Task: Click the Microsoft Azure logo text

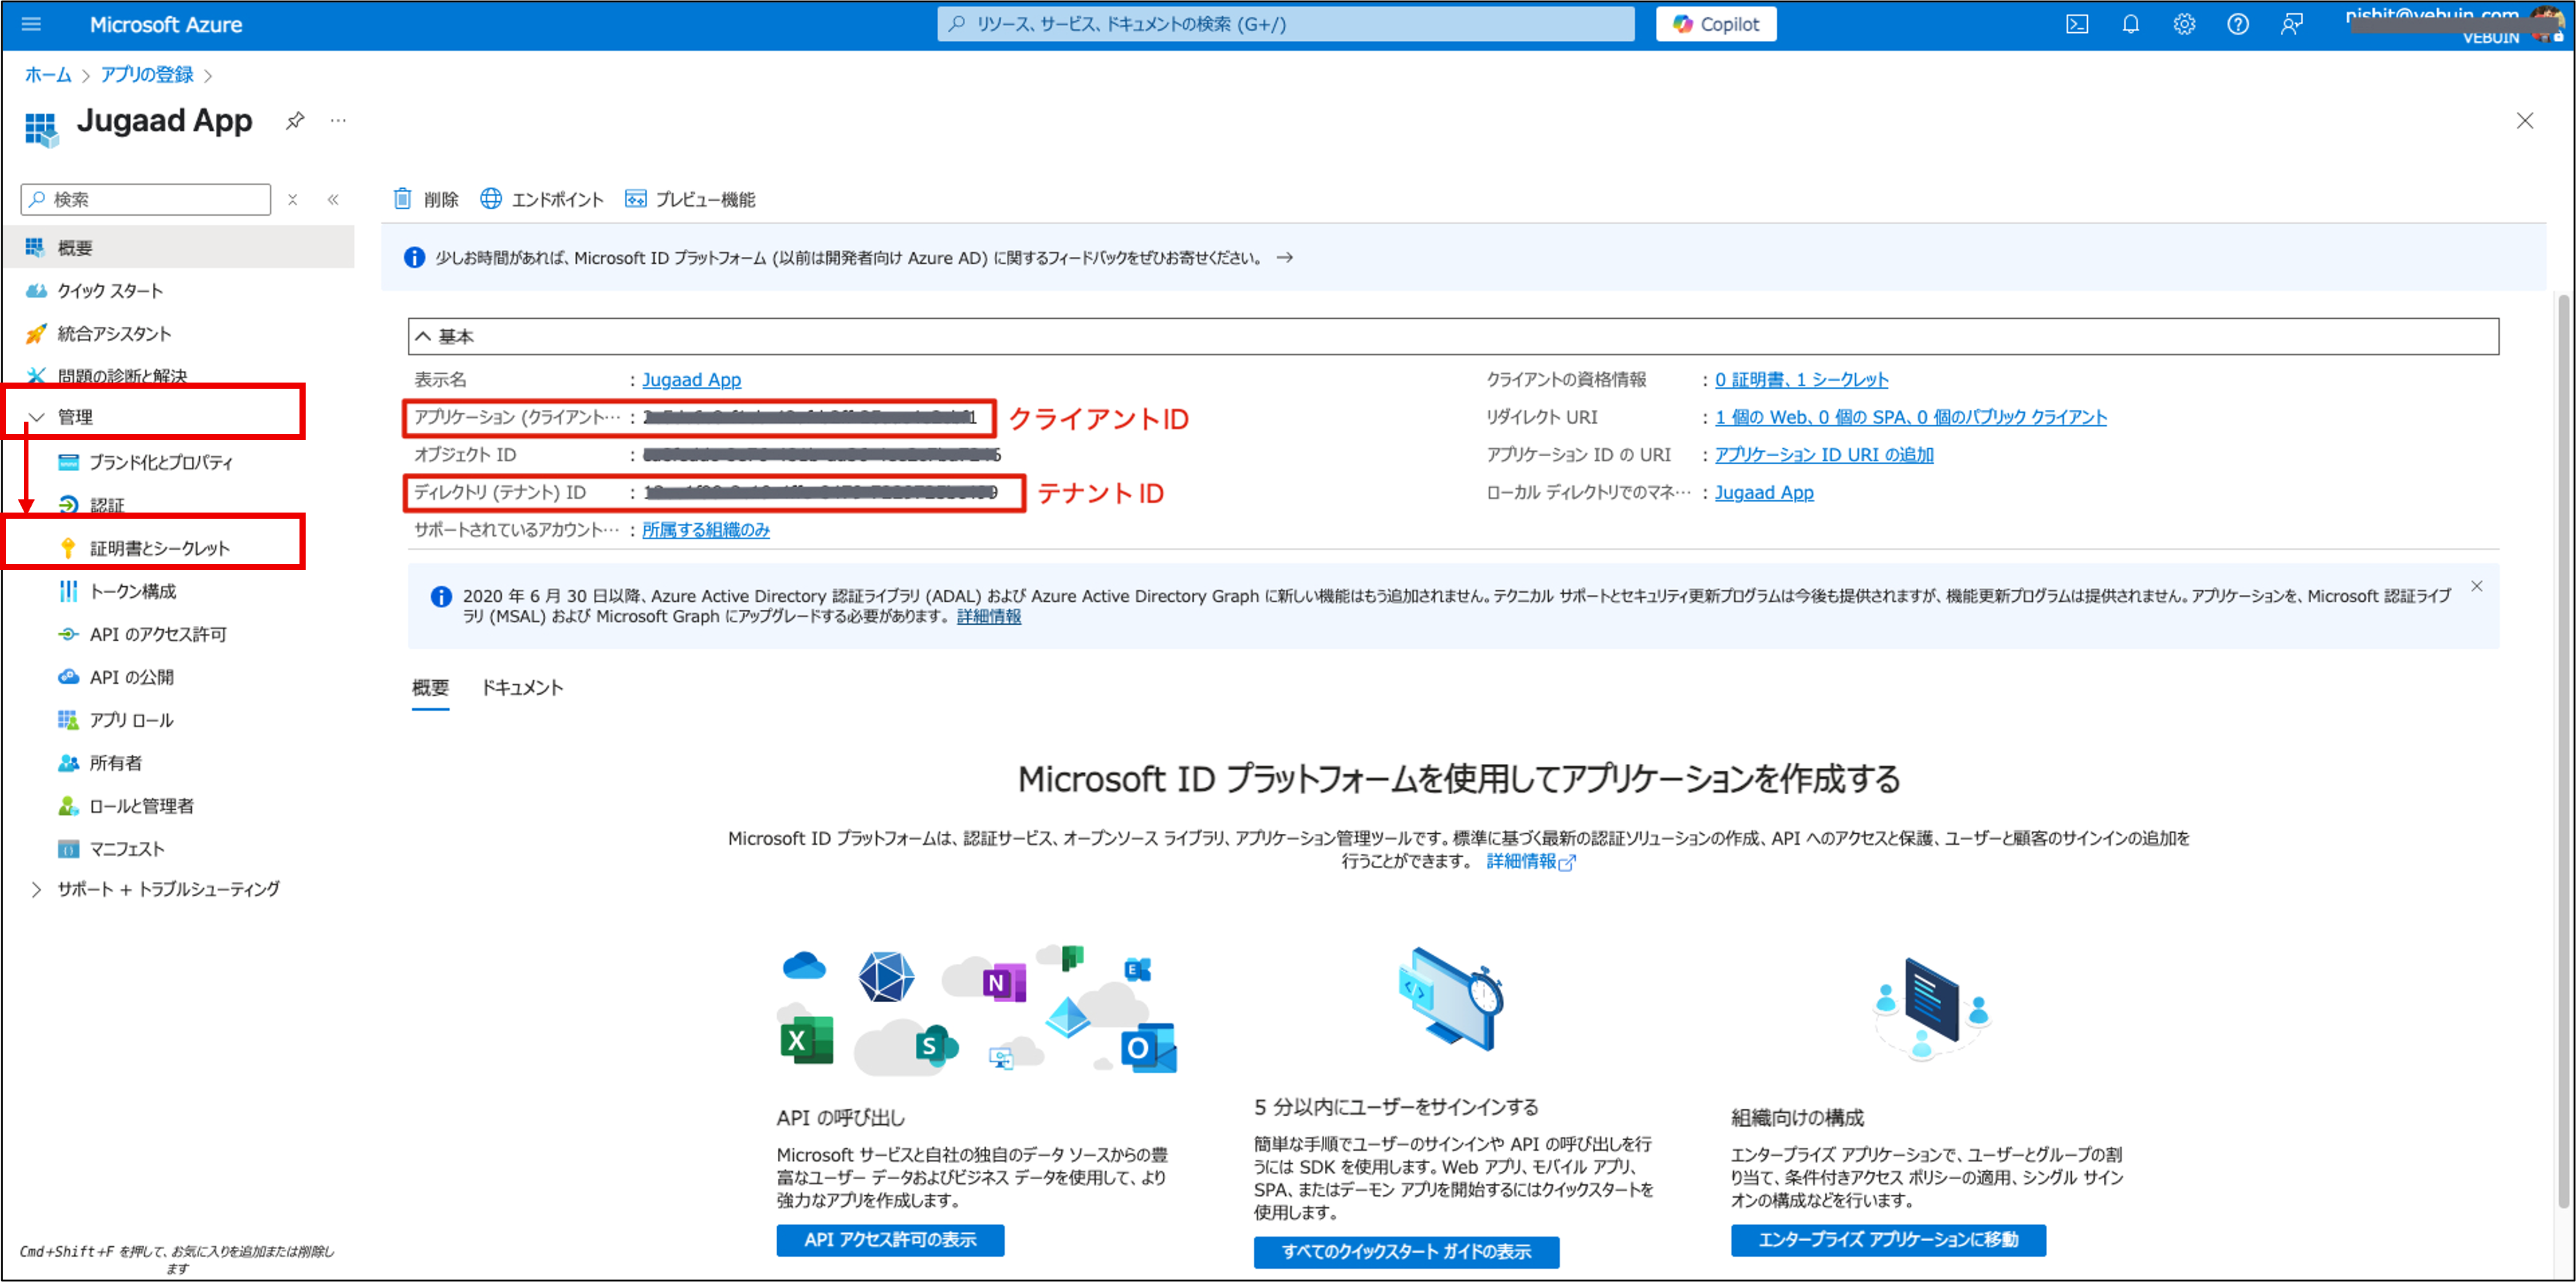Action: point(166,24)
